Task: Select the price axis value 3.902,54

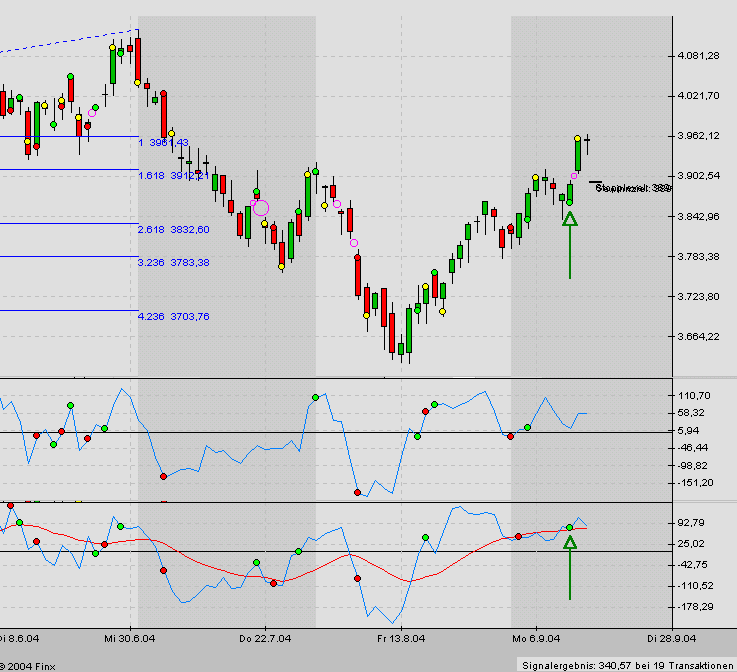Action: (x=698, y=176)
